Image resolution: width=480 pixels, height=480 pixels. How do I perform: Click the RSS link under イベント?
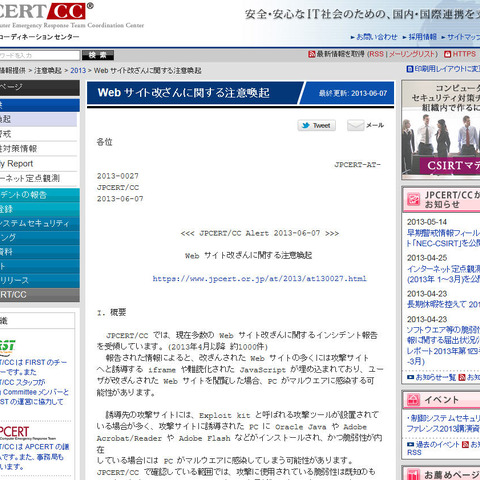[x=414, y=453]
